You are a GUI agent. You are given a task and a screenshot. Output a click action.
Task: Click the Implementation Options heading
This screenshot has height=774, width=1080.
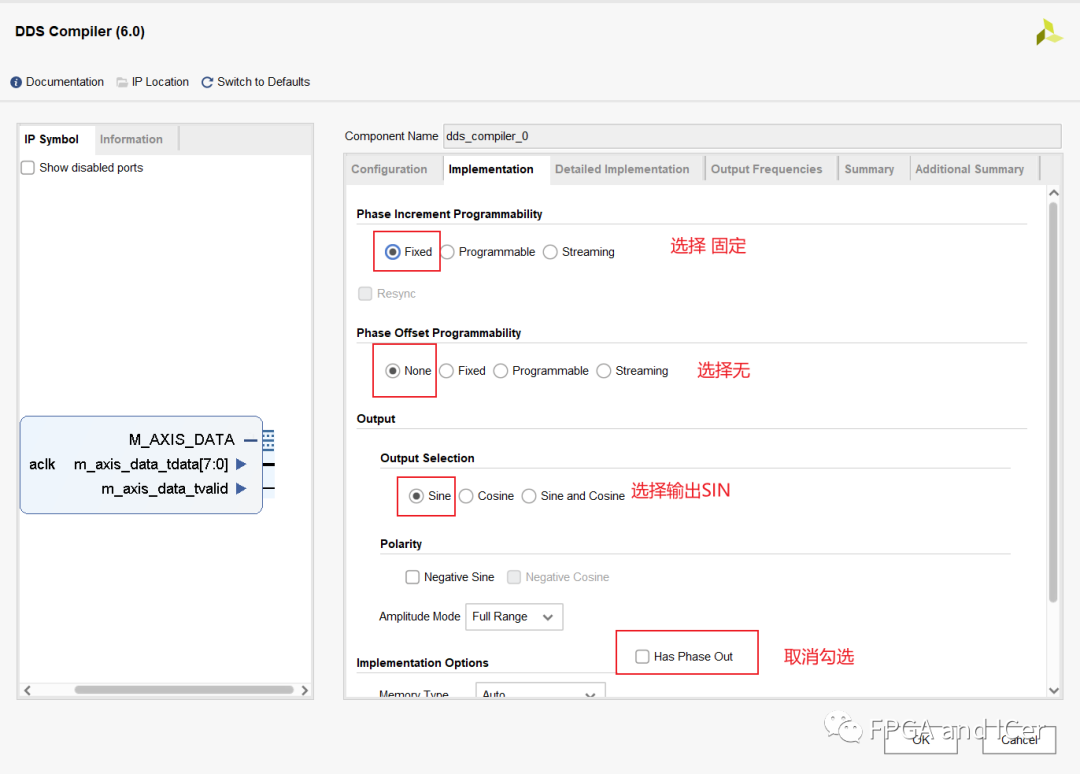422,663
